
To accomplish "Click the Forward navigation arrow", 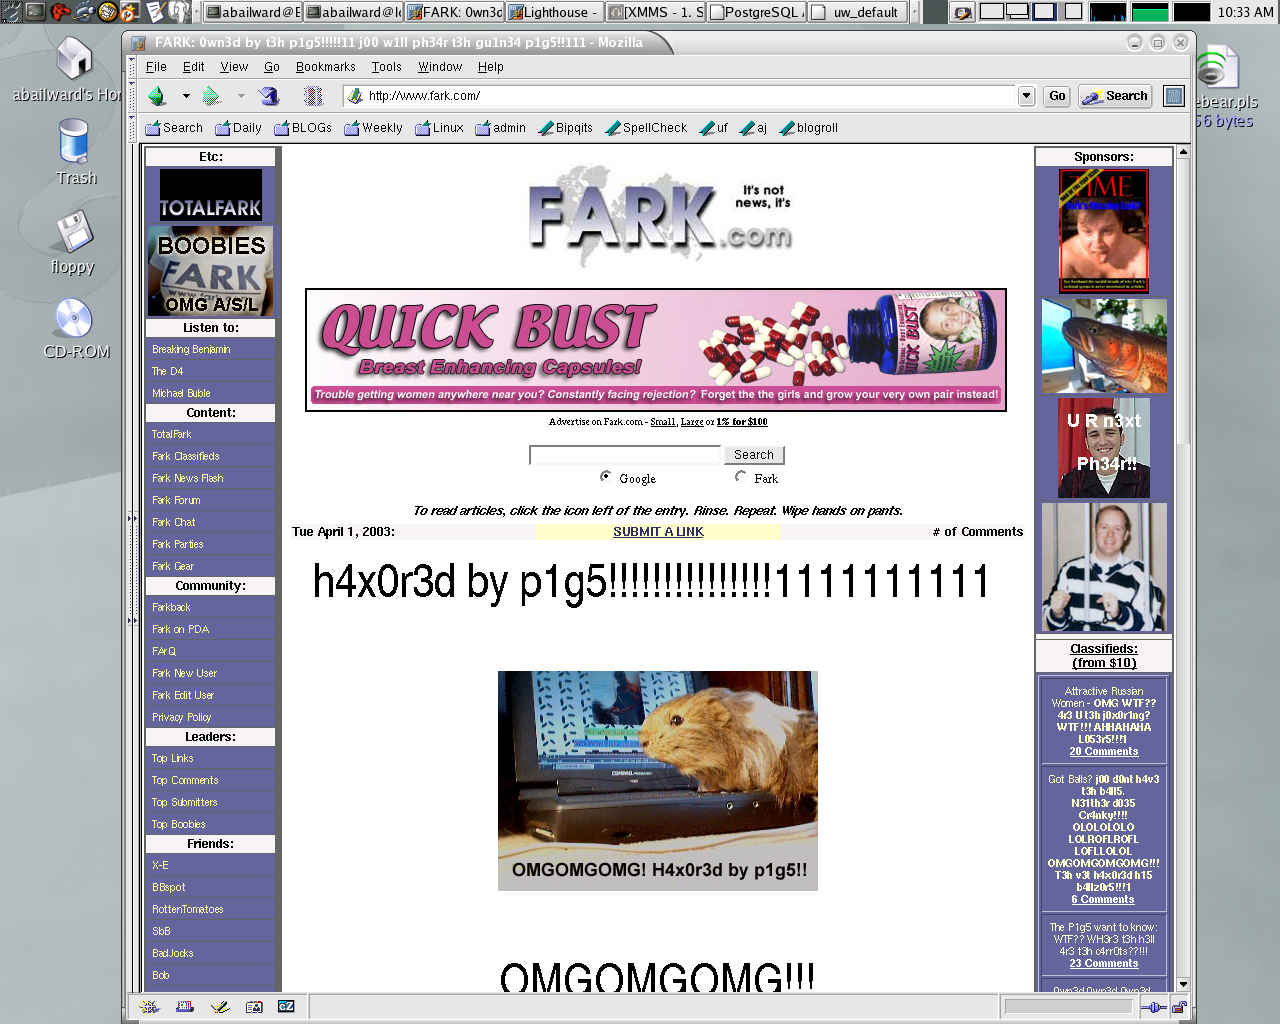I will point(211,96).
